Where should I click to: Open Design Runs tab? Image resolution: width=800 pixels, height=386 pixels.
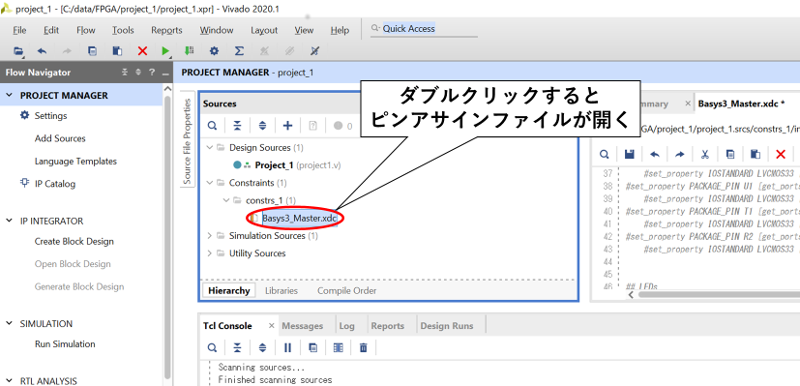(447, 326)
